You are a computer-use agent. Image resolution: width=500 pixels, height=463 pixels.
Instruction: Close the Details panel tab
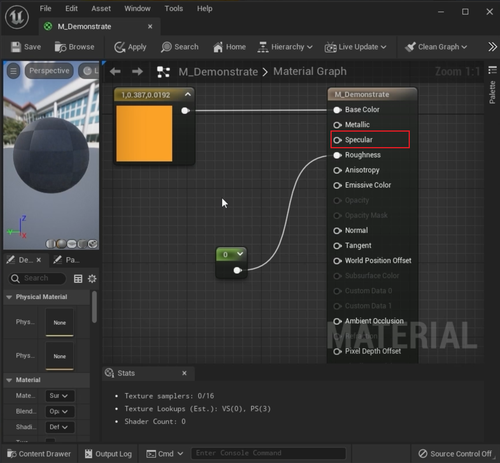[39, 260]
